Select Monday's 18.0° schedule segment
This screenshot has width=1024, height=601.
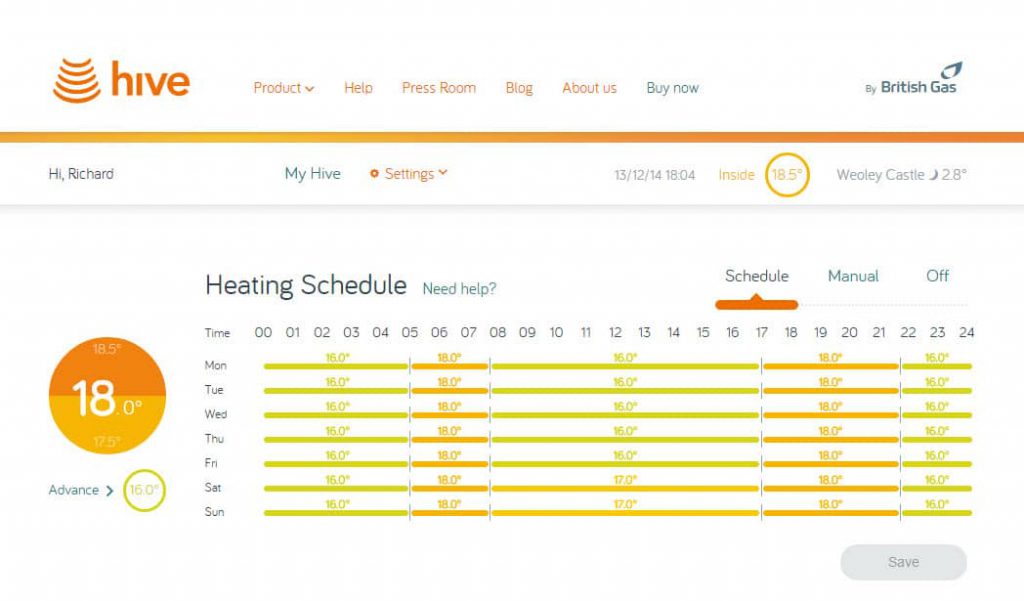click(448, 365)
